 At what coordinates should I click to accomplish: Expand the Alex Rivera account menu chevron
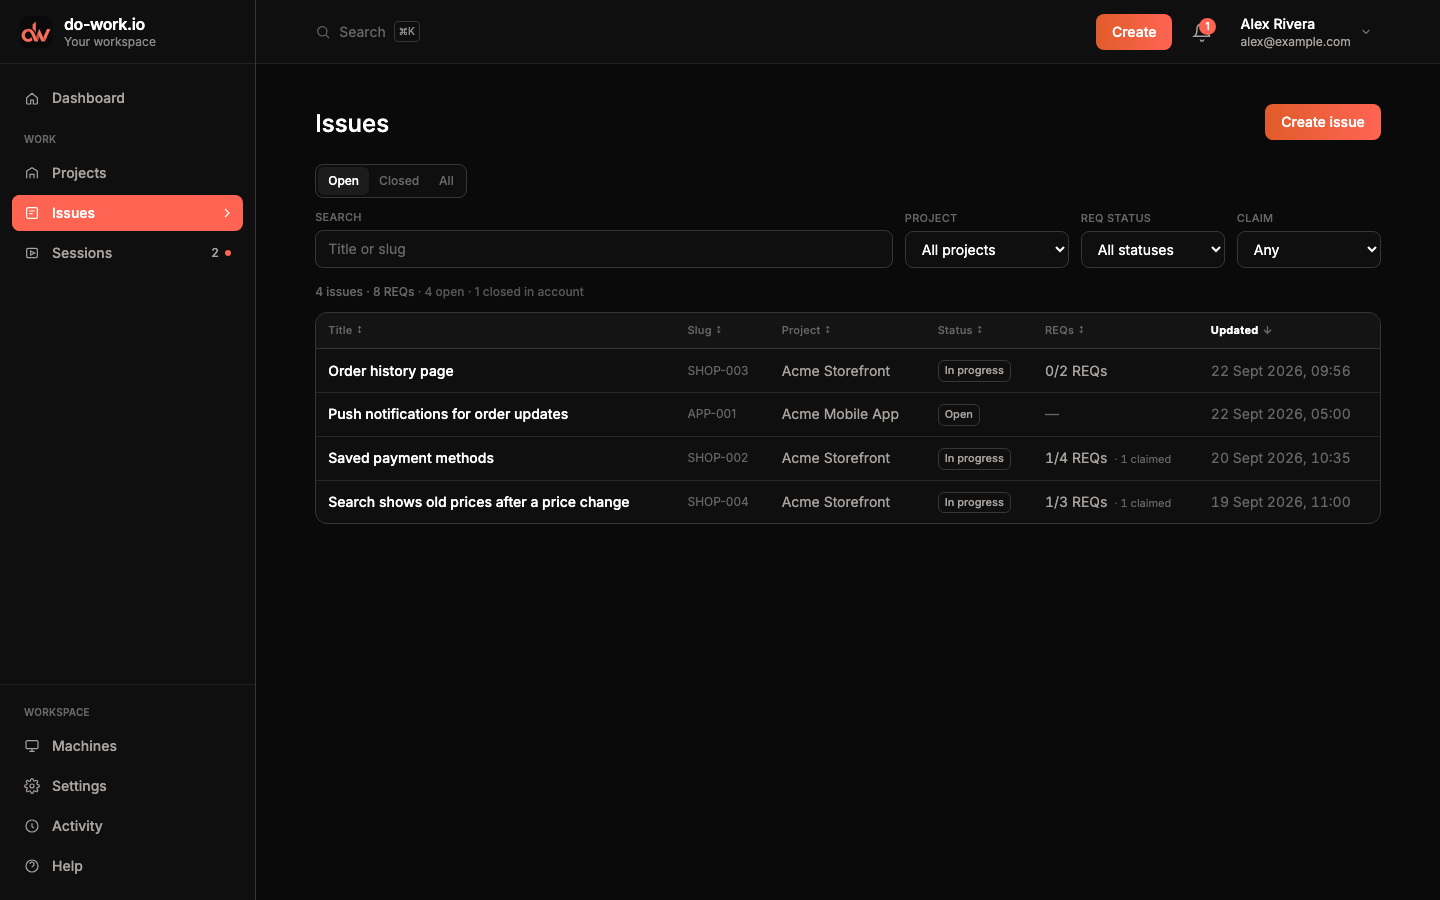point(1366,32)
